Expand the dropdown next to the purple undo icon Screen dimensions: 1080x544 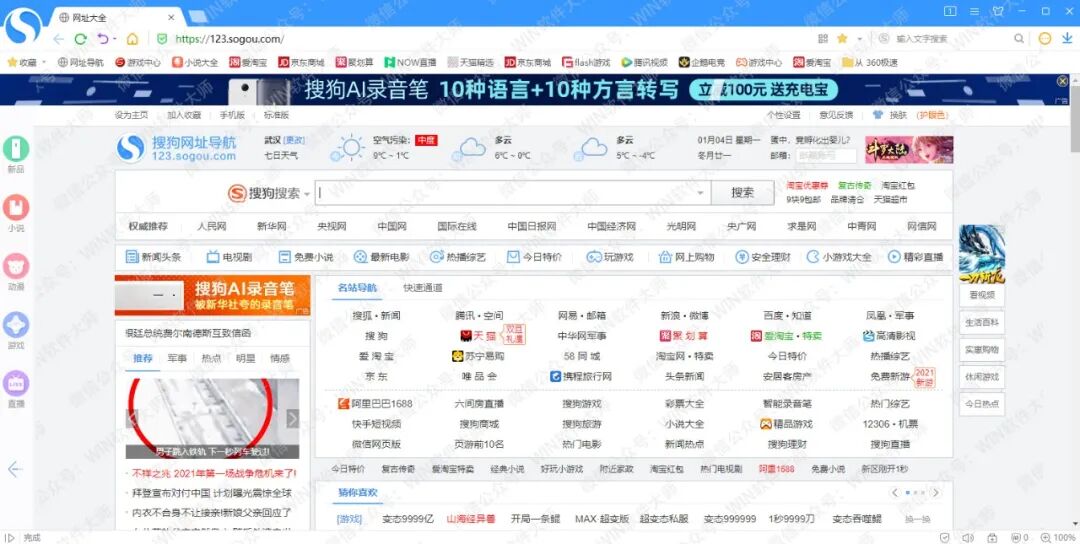tap(114, 39)
